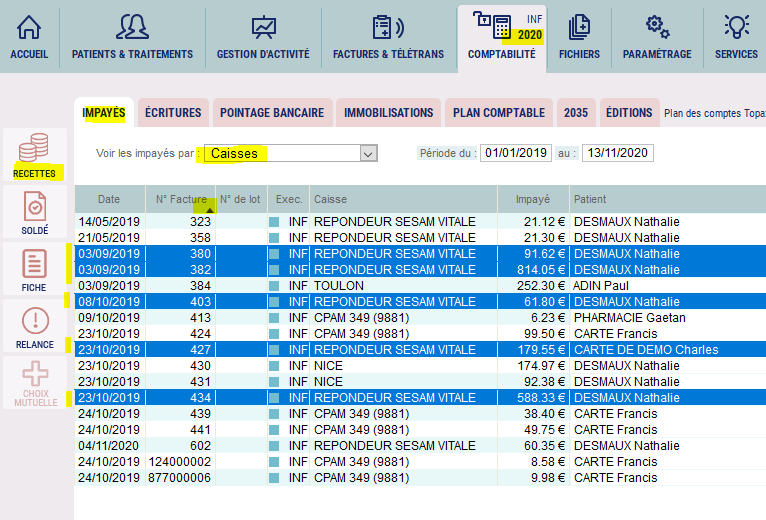Select invoice number 430
Screen dimensions: 766x520
tap(200, 366)
